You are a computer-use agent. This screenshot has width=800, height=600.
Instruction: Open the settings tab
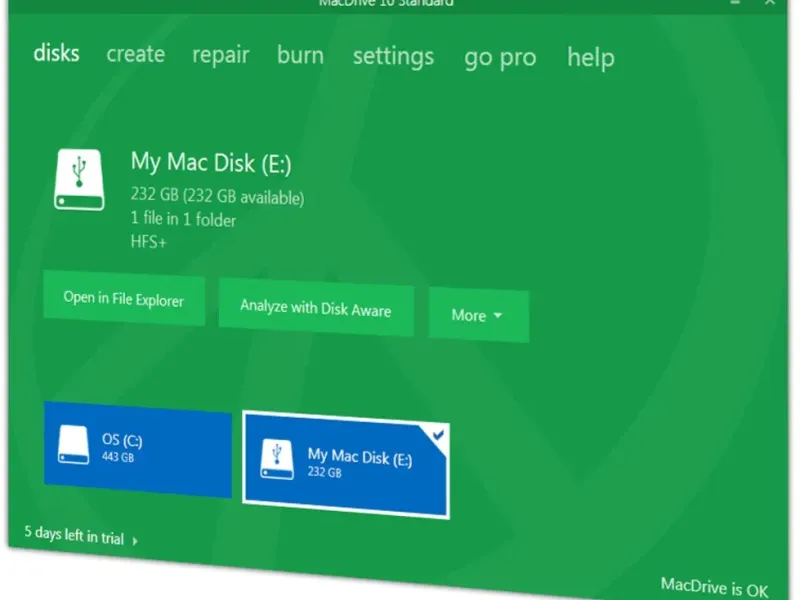point(393,57)
